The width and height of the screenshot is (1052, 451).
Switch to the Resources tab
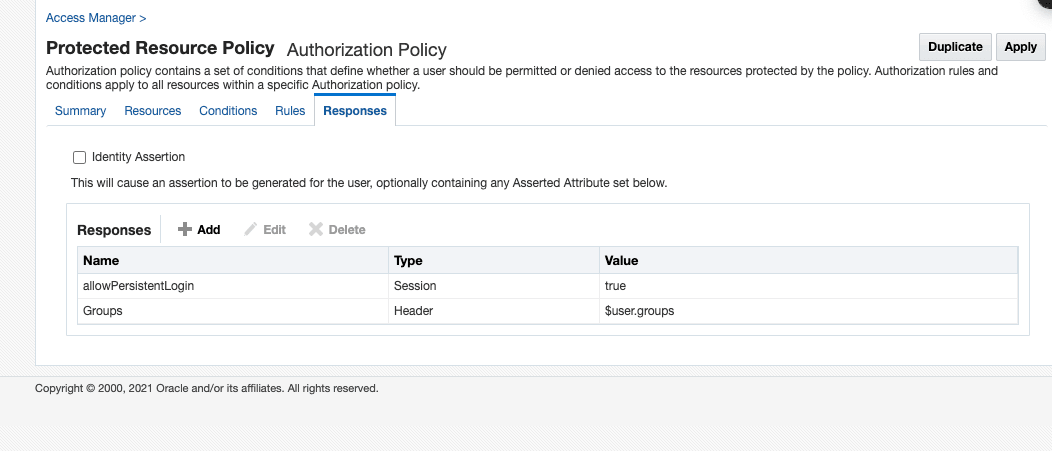point(153,111)
